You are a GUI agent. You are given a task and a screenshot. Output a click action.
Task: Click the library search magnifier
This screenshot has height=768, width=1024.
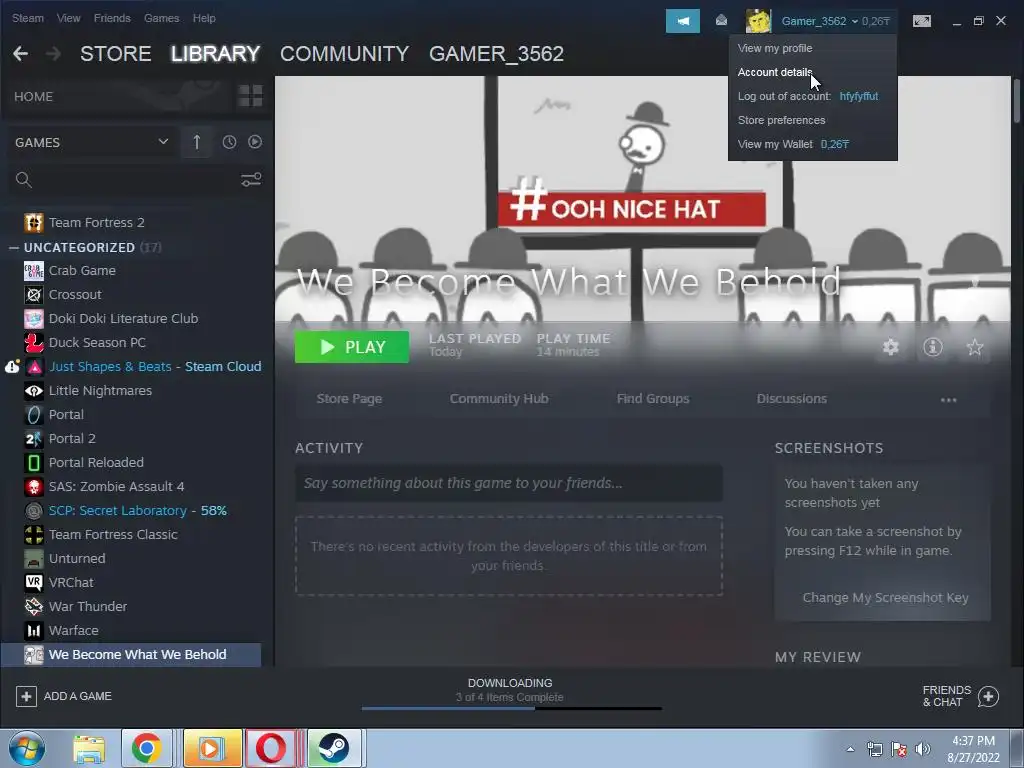(x=24, y=180)
